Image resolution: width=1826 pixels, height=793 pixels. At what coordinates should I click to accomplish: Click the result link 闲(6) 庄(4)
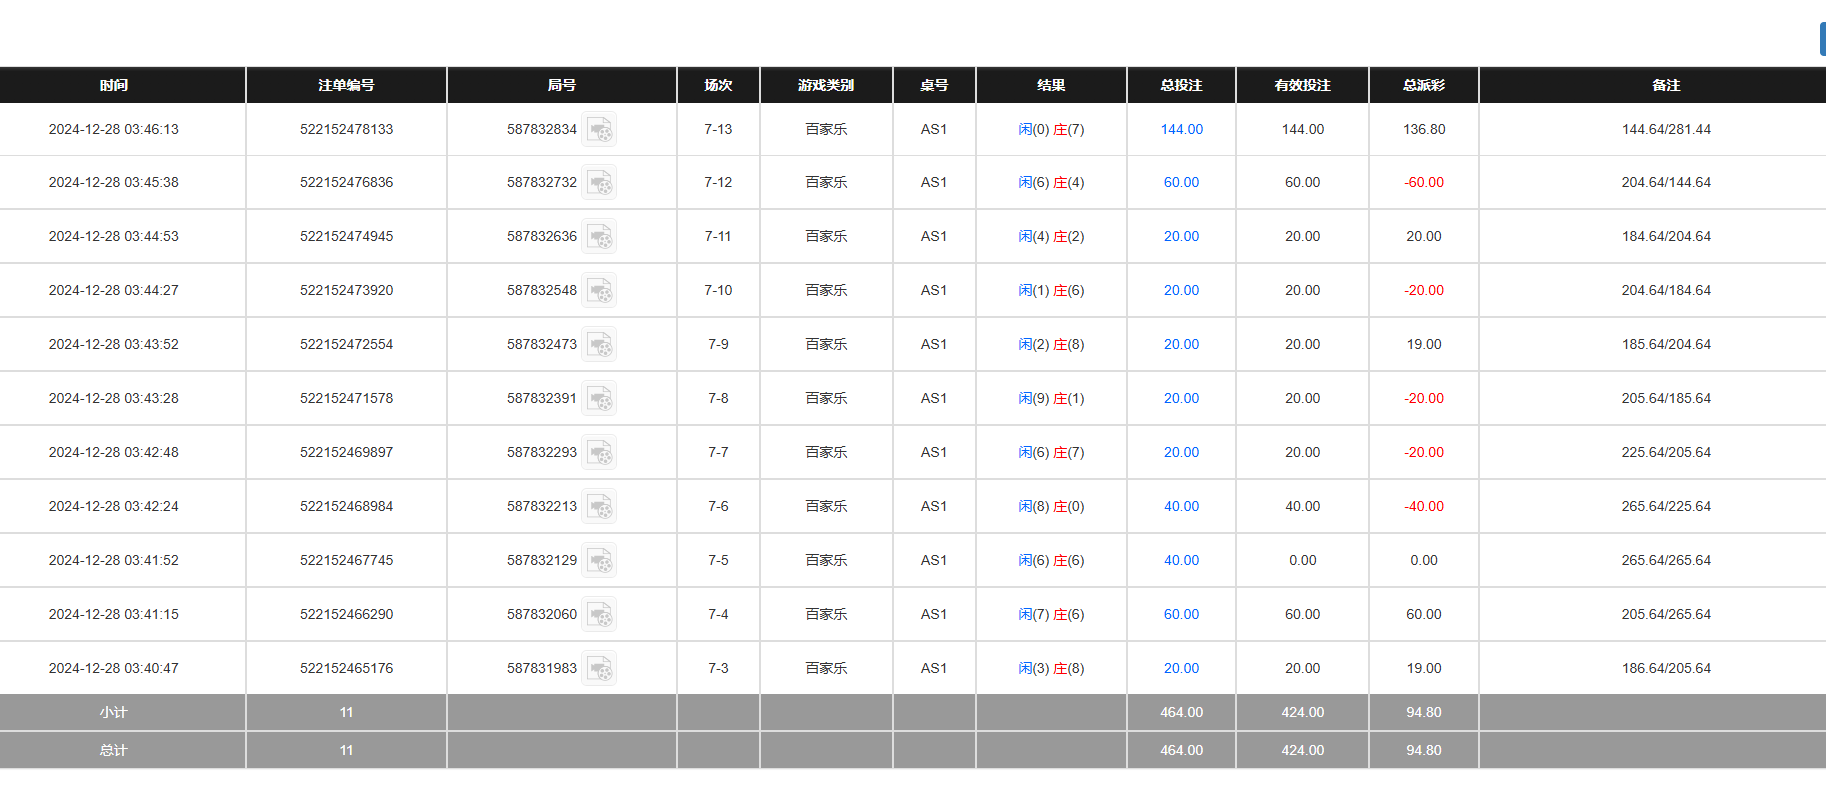coord(1051,182)
